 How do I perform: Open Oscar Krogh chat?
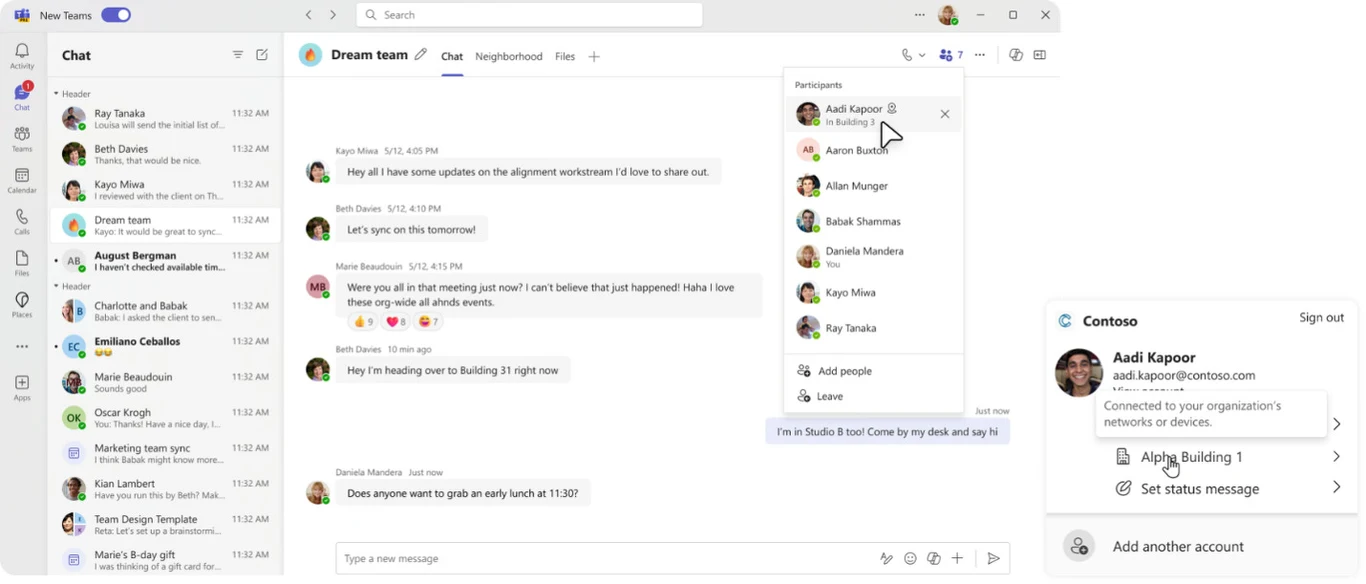point(166,418)
